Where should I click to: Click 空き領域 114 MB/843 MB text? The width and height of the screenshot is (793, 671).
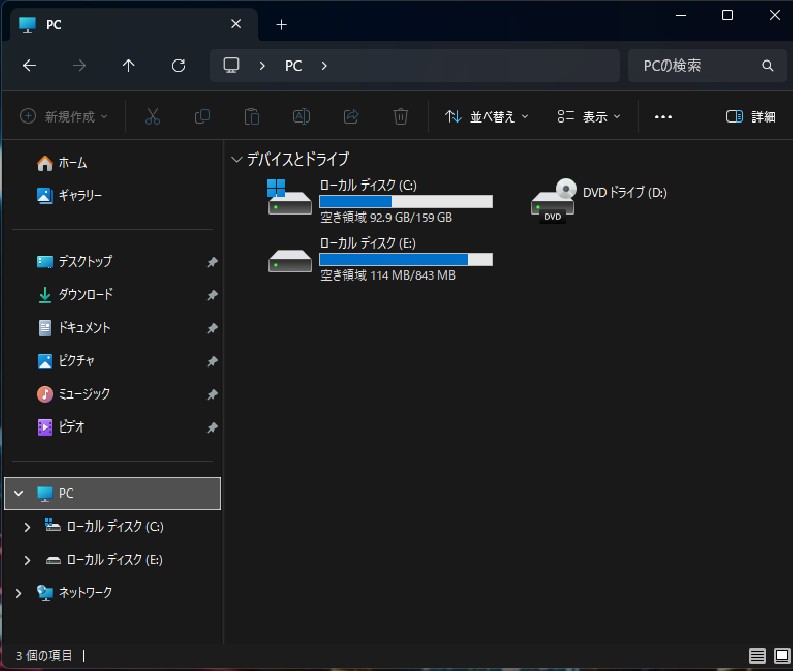388,276
